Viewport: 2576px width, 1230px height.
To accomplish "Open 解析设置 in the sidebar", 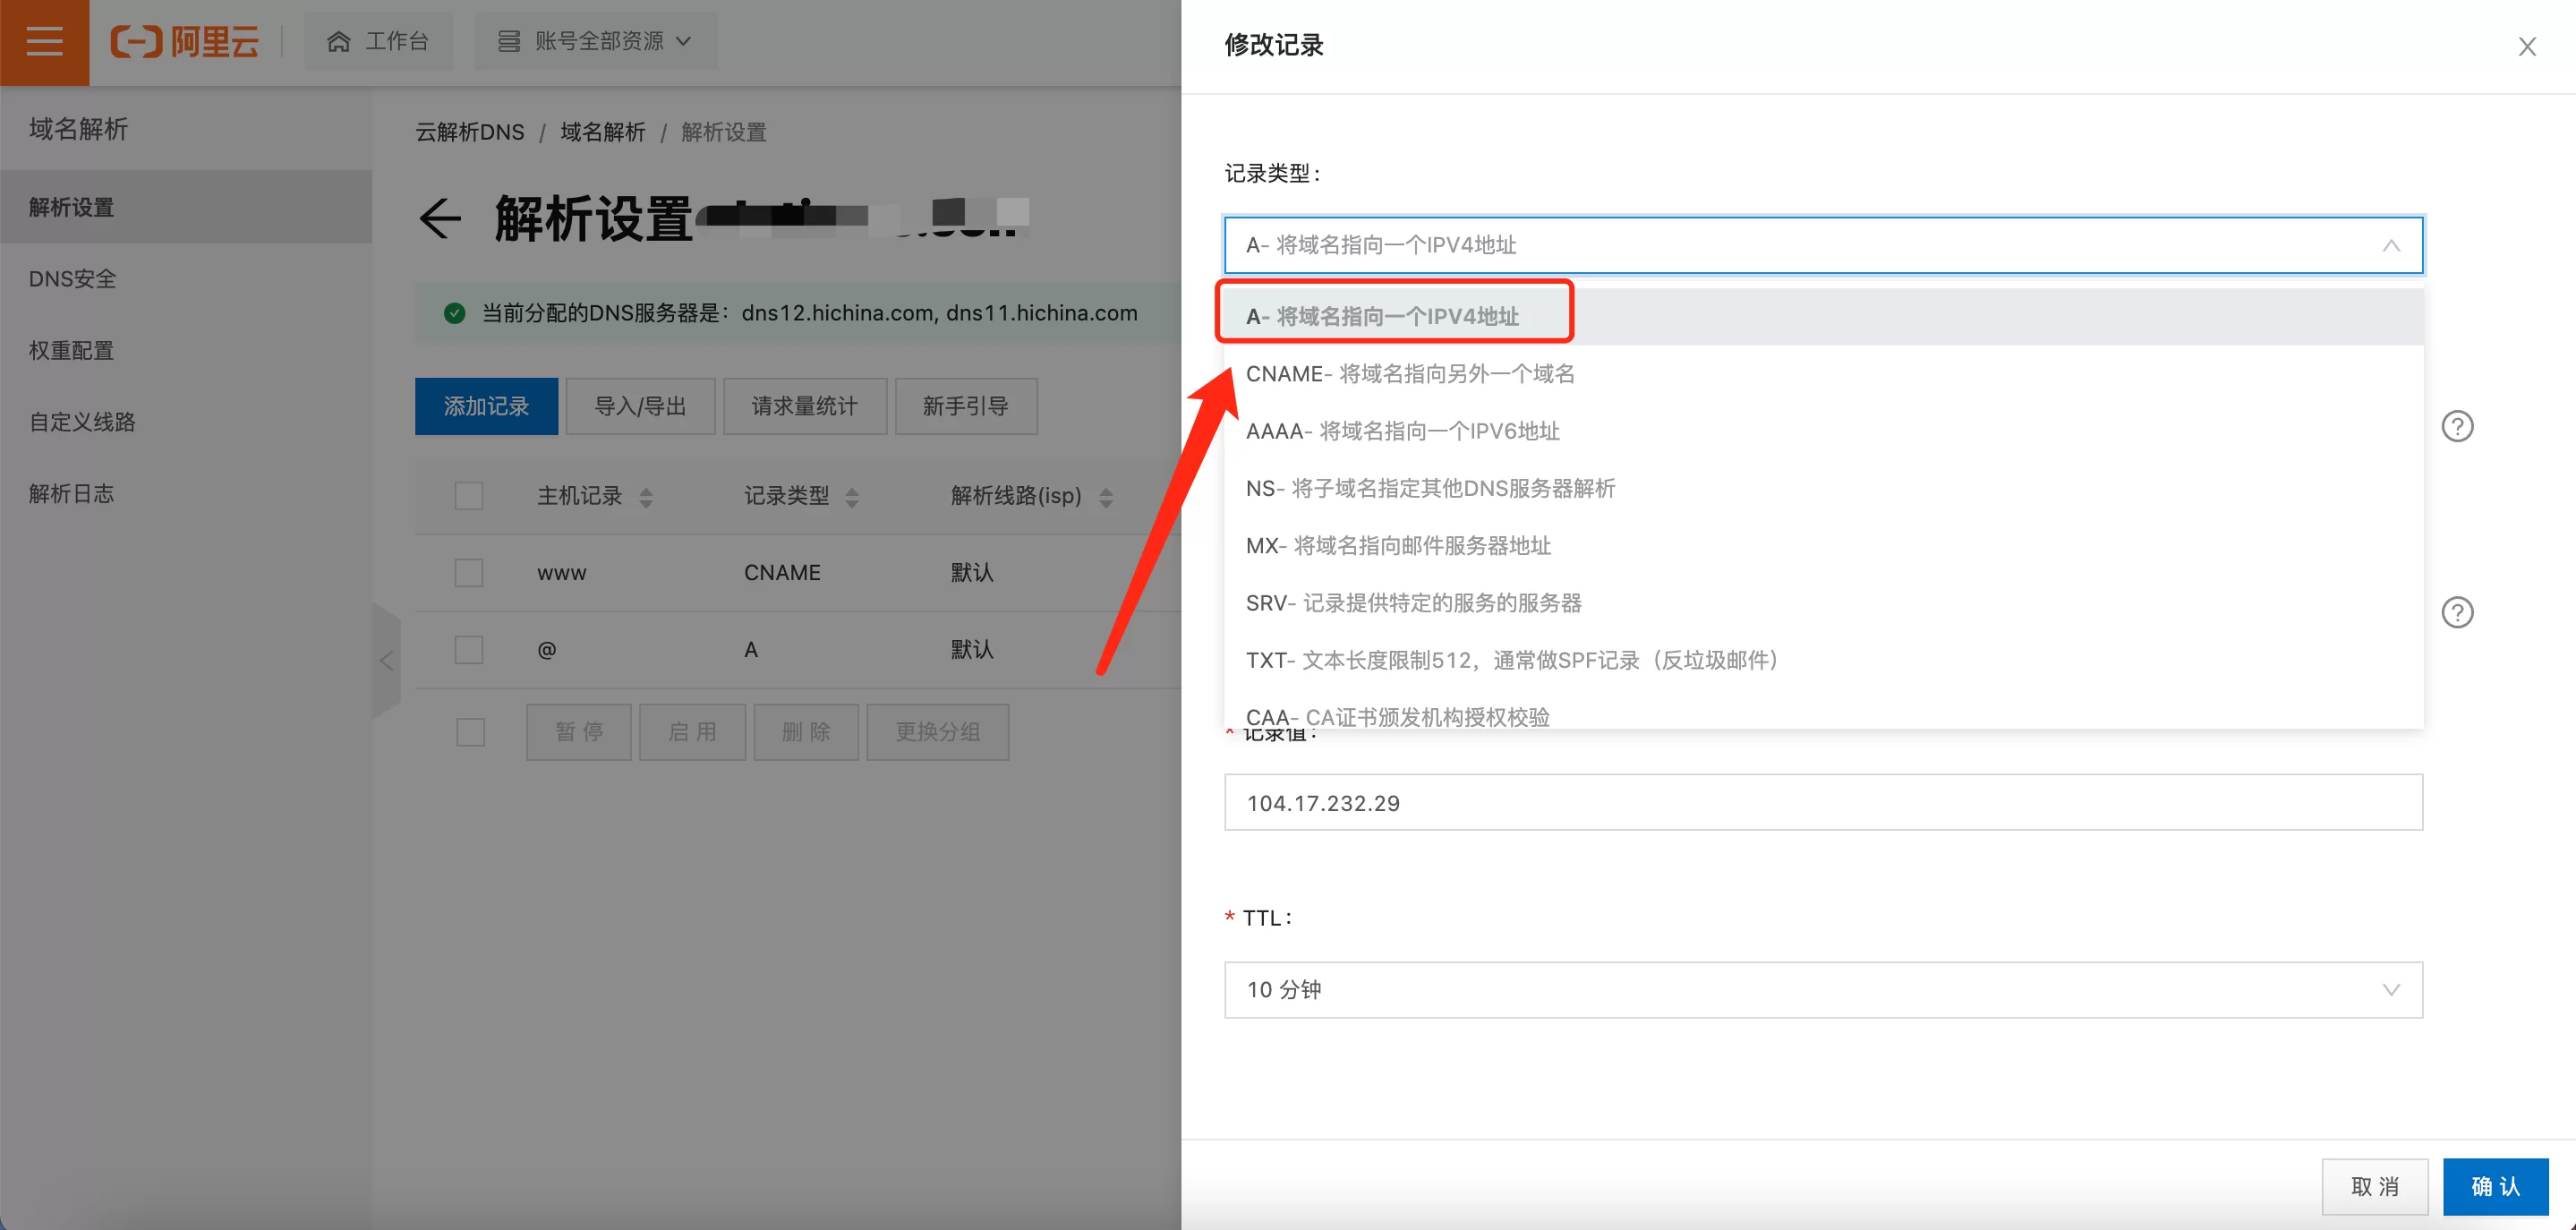I will click(186, 207).
